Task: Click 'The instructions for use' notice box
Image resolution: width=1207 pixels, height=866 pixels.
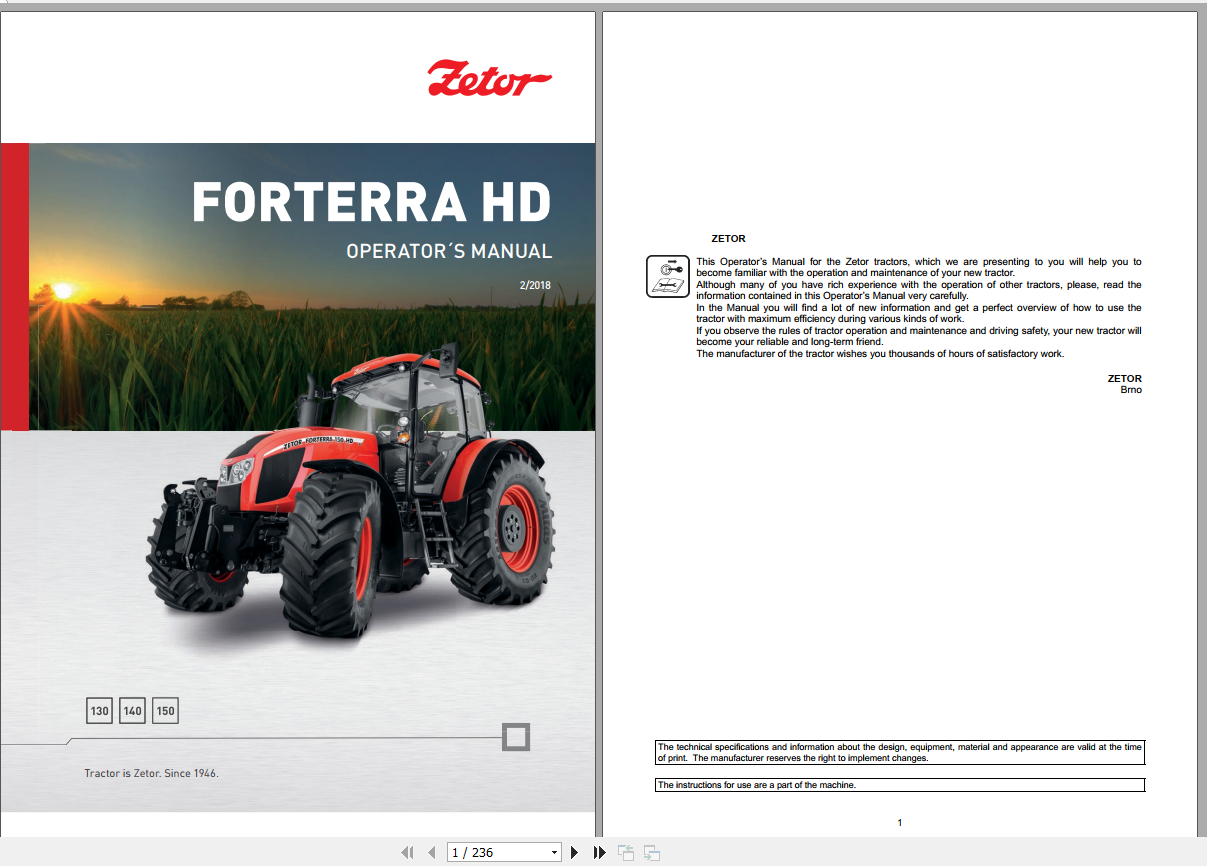Action: tap(900, 786)
